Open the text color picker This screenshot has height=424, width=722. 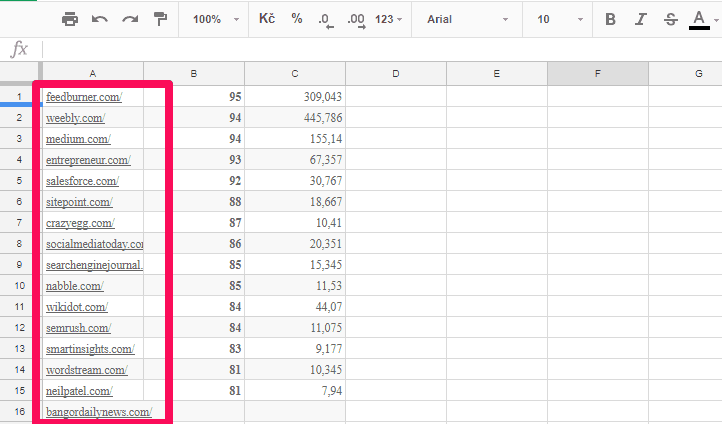[x=699, y=19]
